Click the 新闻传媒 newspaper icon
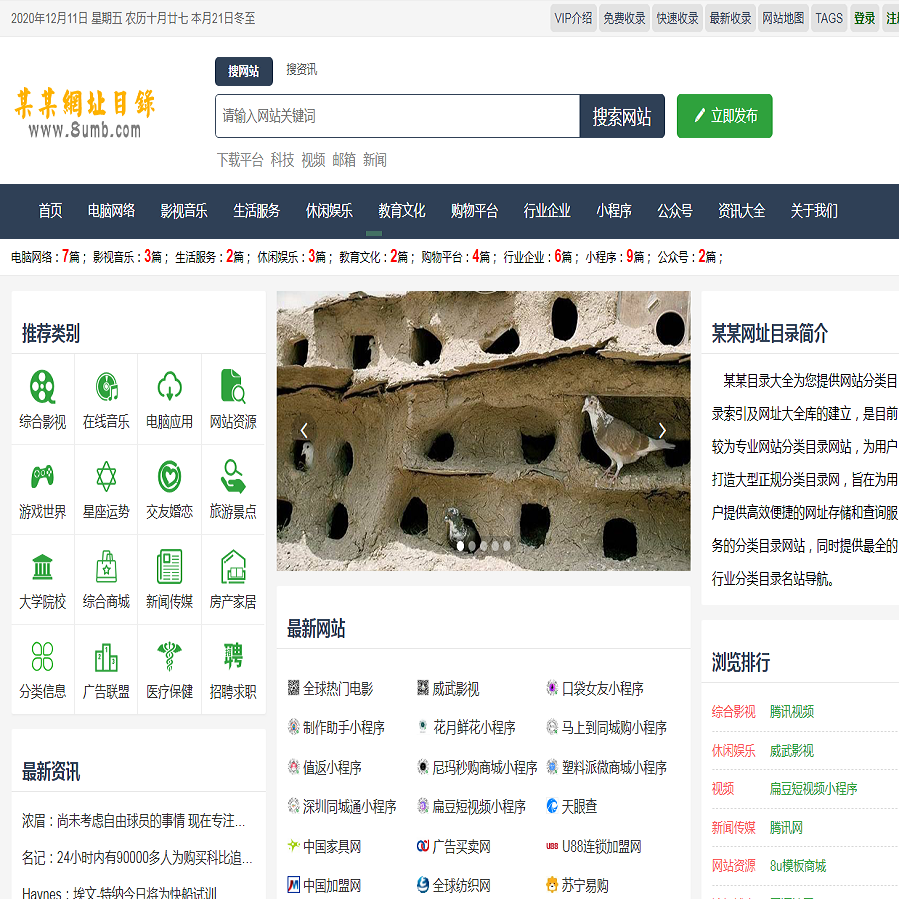The image size is (899, 899). [x=170, y=568]
